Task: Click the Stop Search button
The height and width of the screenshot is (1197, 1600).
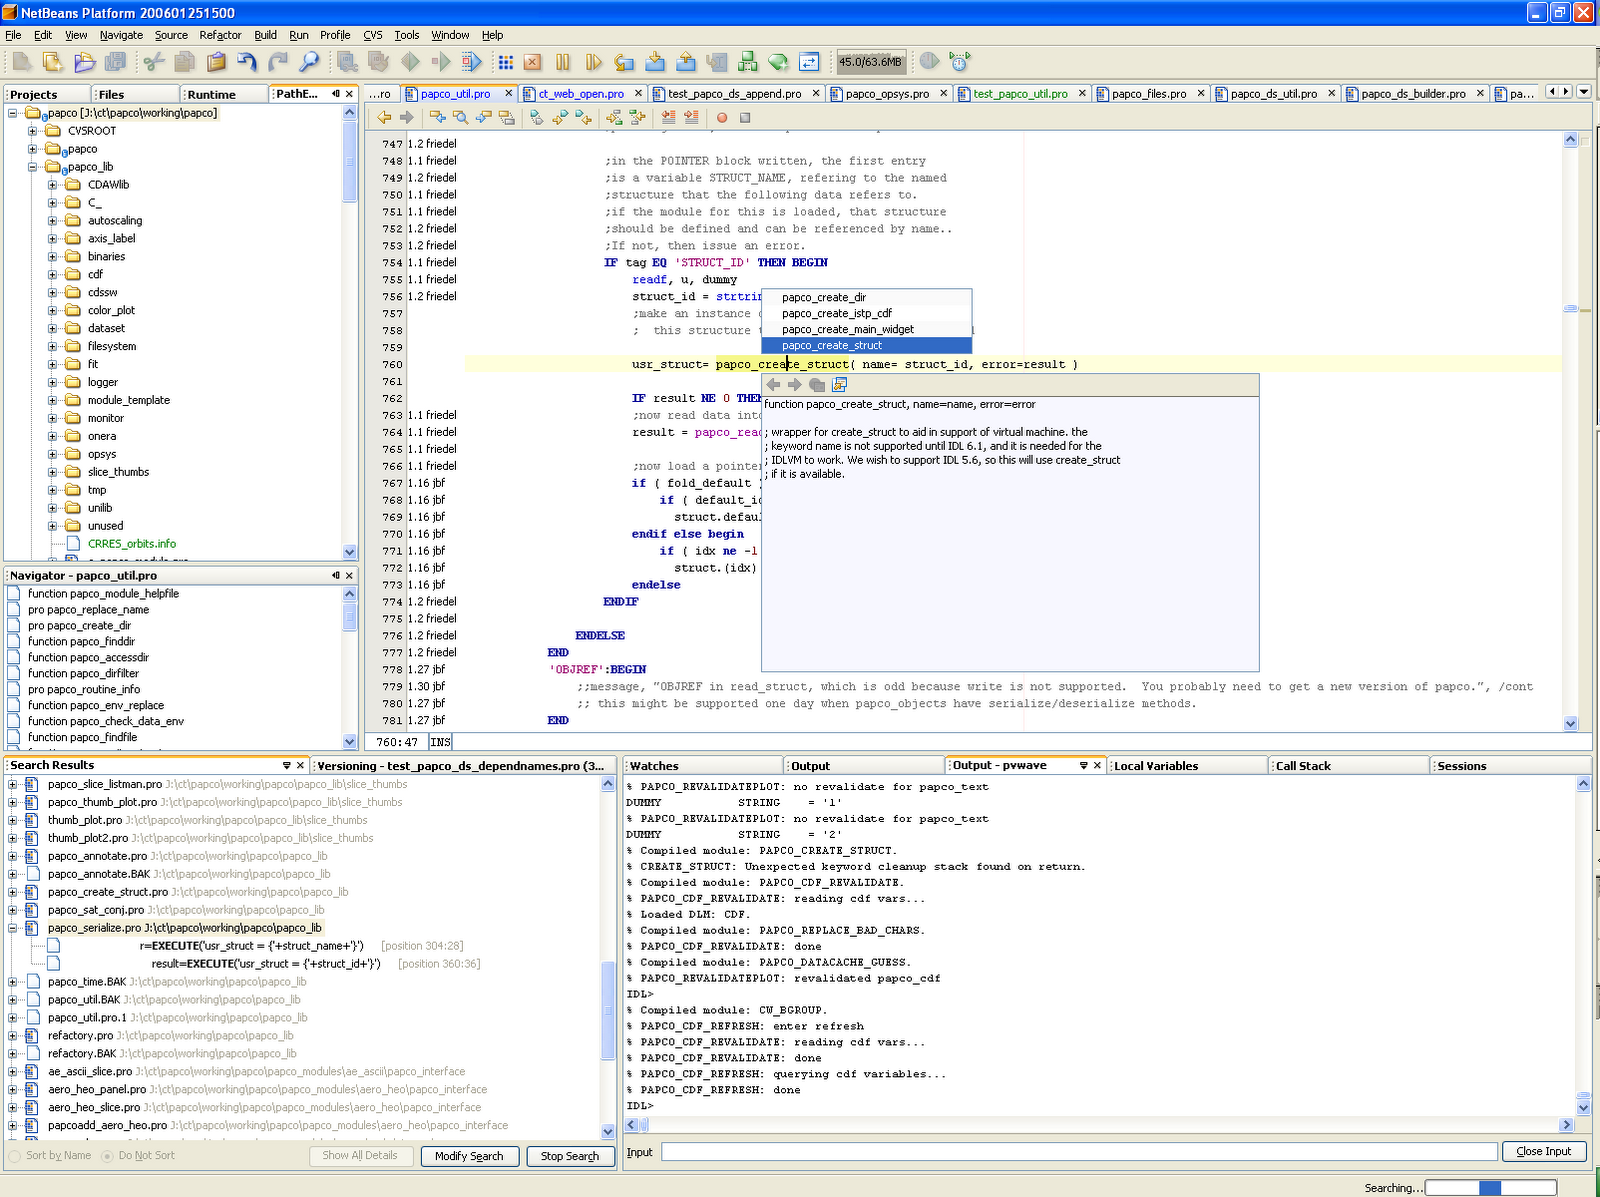Action: (x=570, y=1156)
